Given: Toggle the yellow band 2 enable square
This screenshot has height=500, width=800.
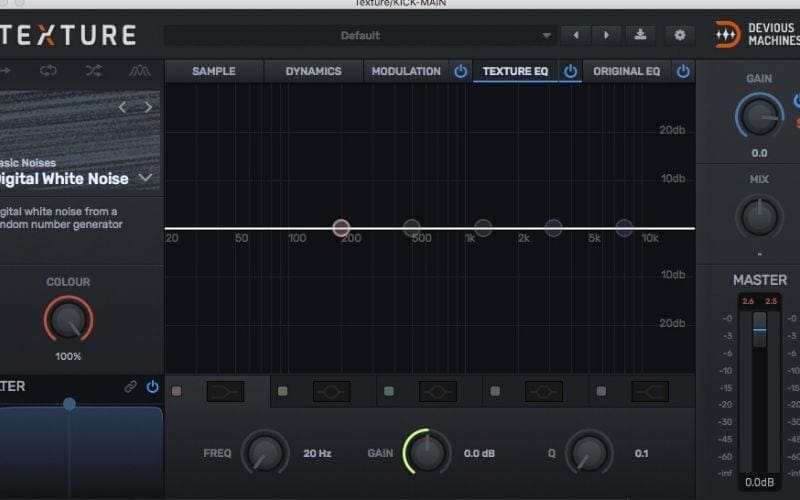Looking at the screenshot, I should [x=283, y=391].
